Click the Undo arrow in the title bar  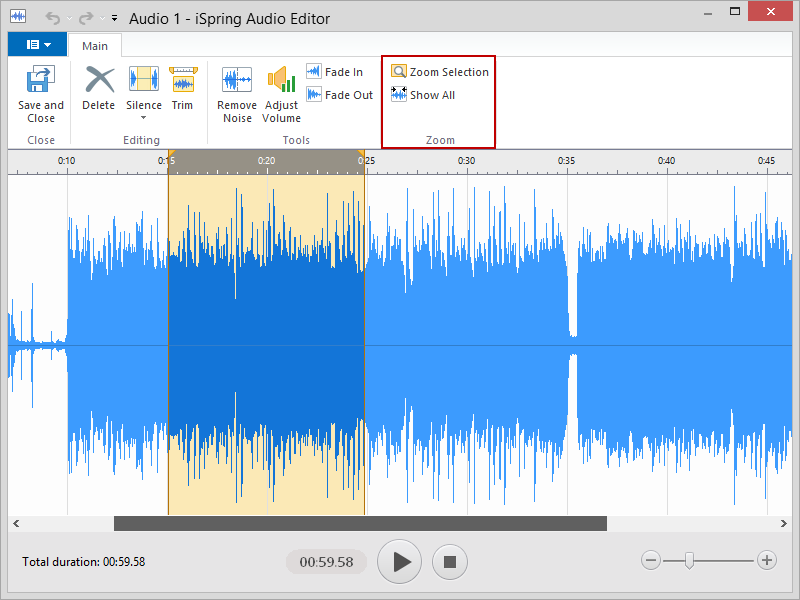click(53, 18)
